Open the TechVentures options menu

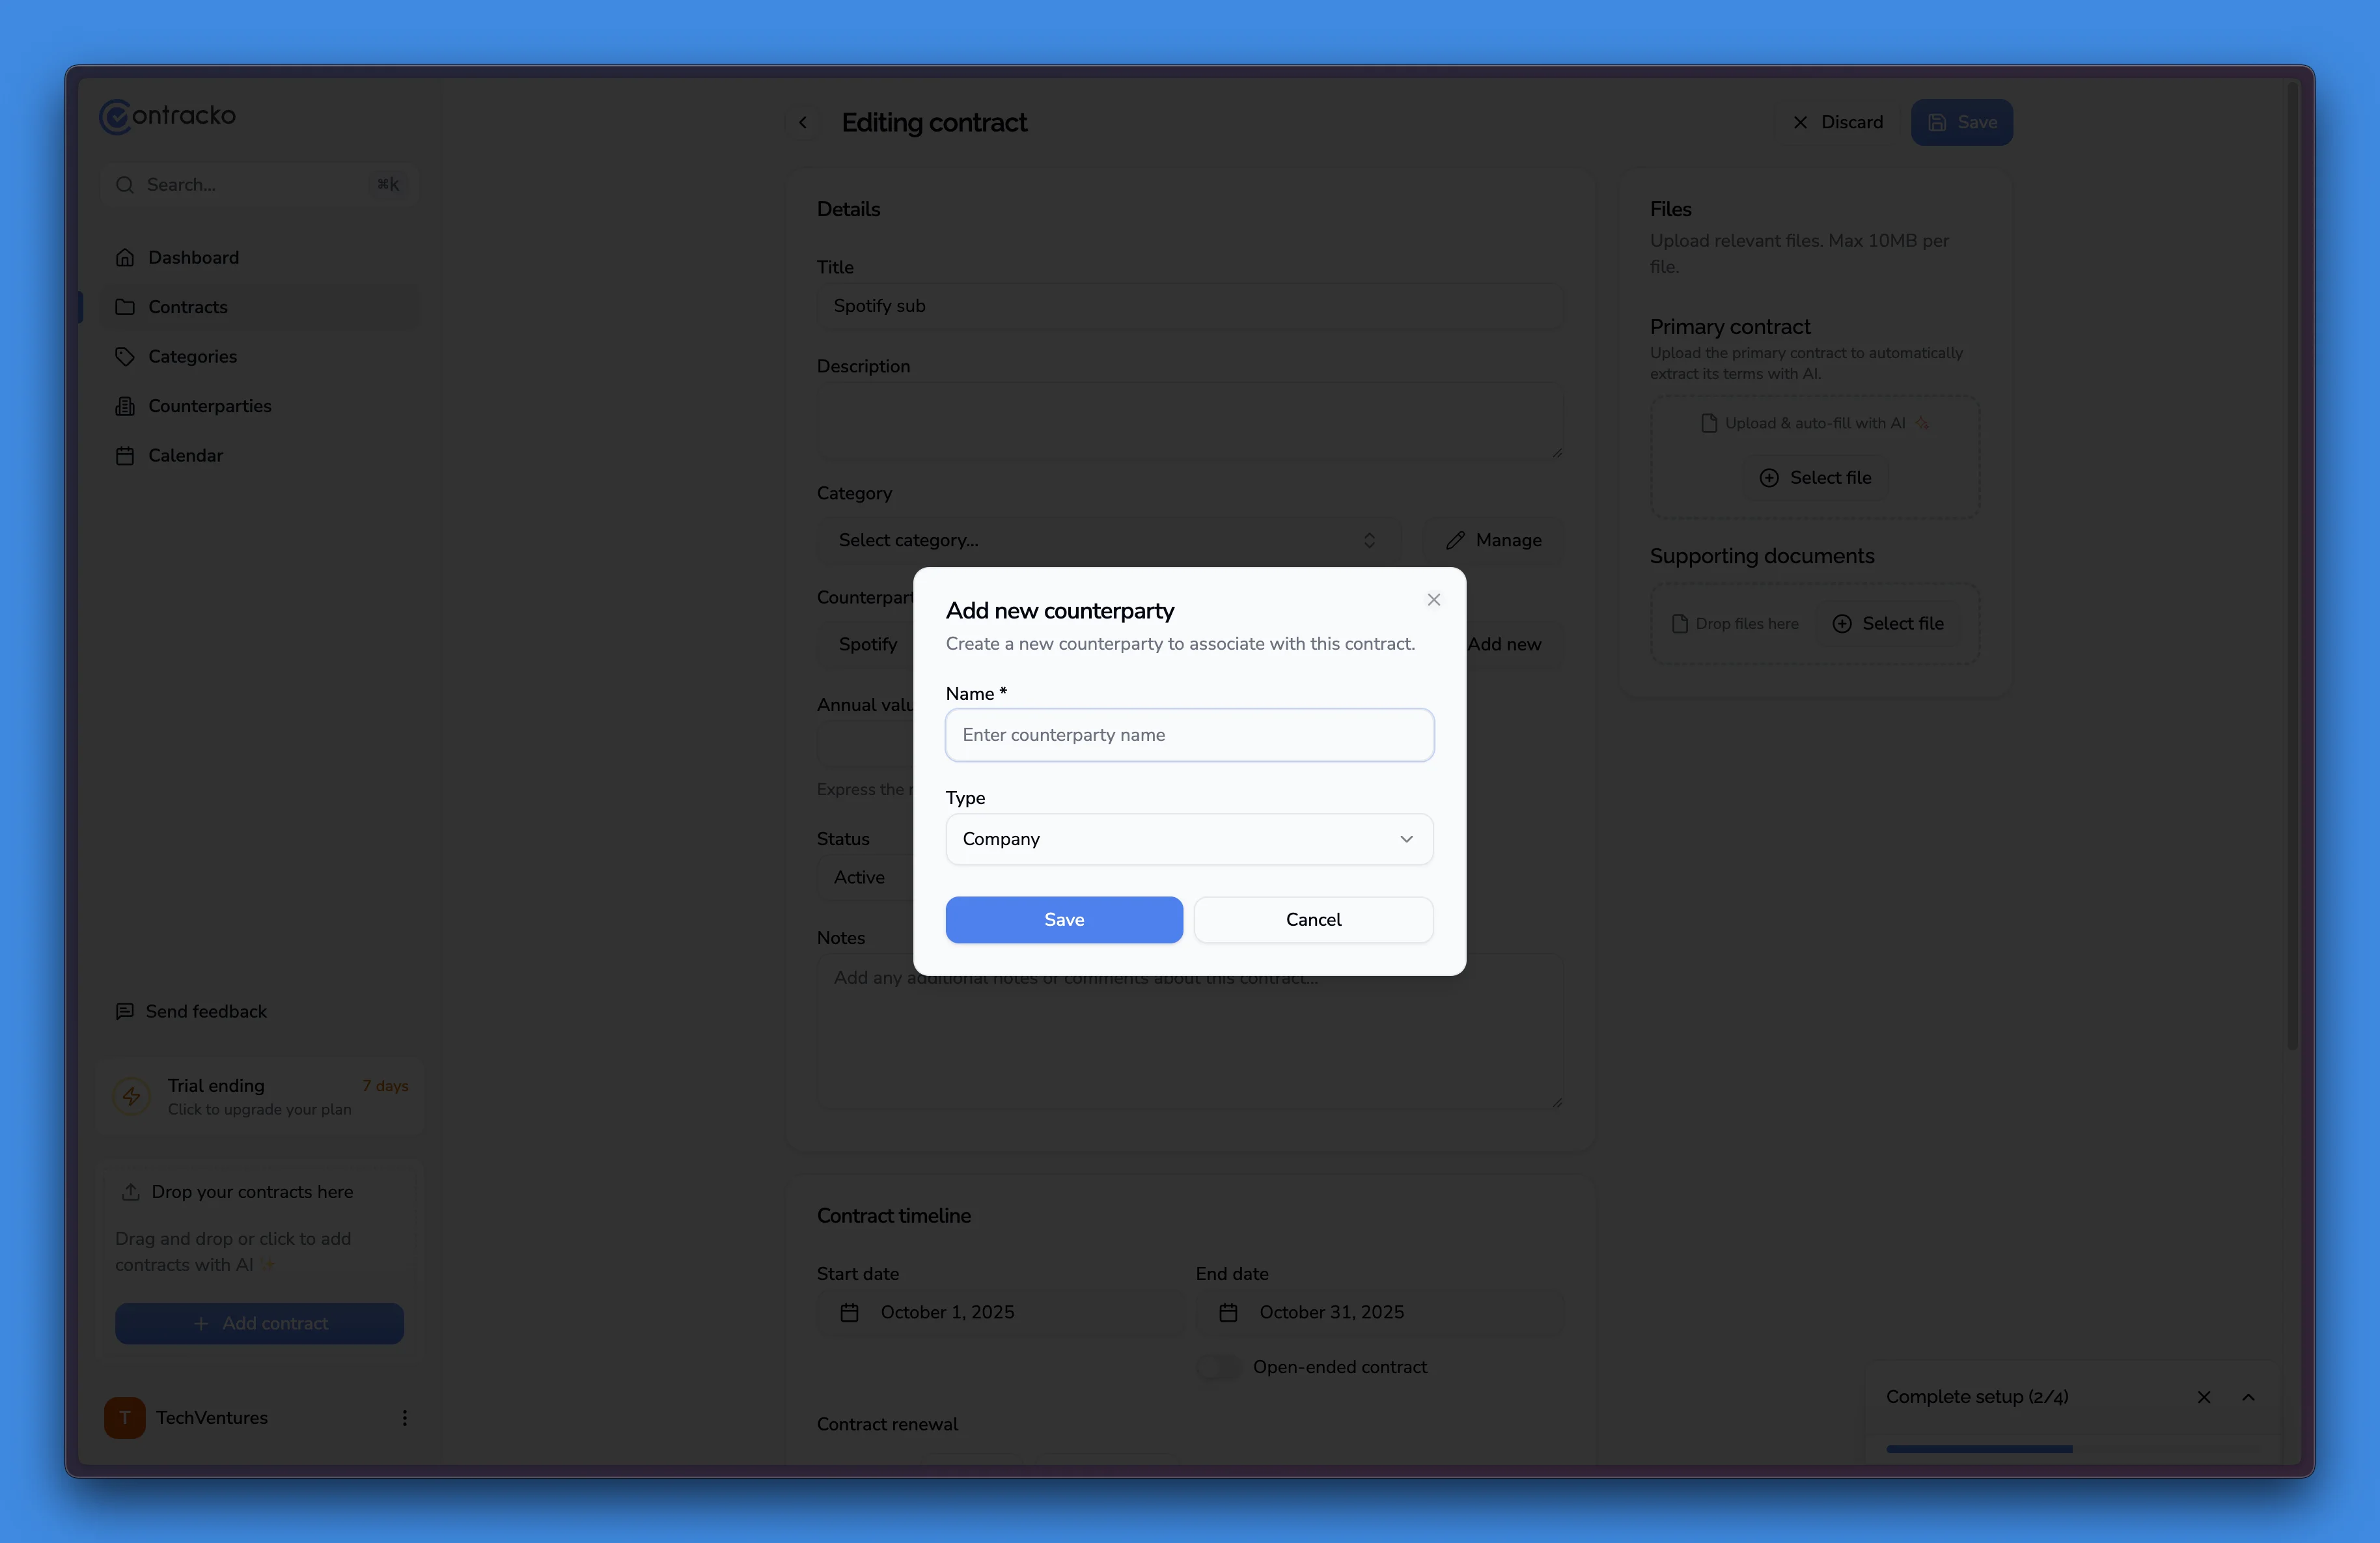(x=404, y=1417)
